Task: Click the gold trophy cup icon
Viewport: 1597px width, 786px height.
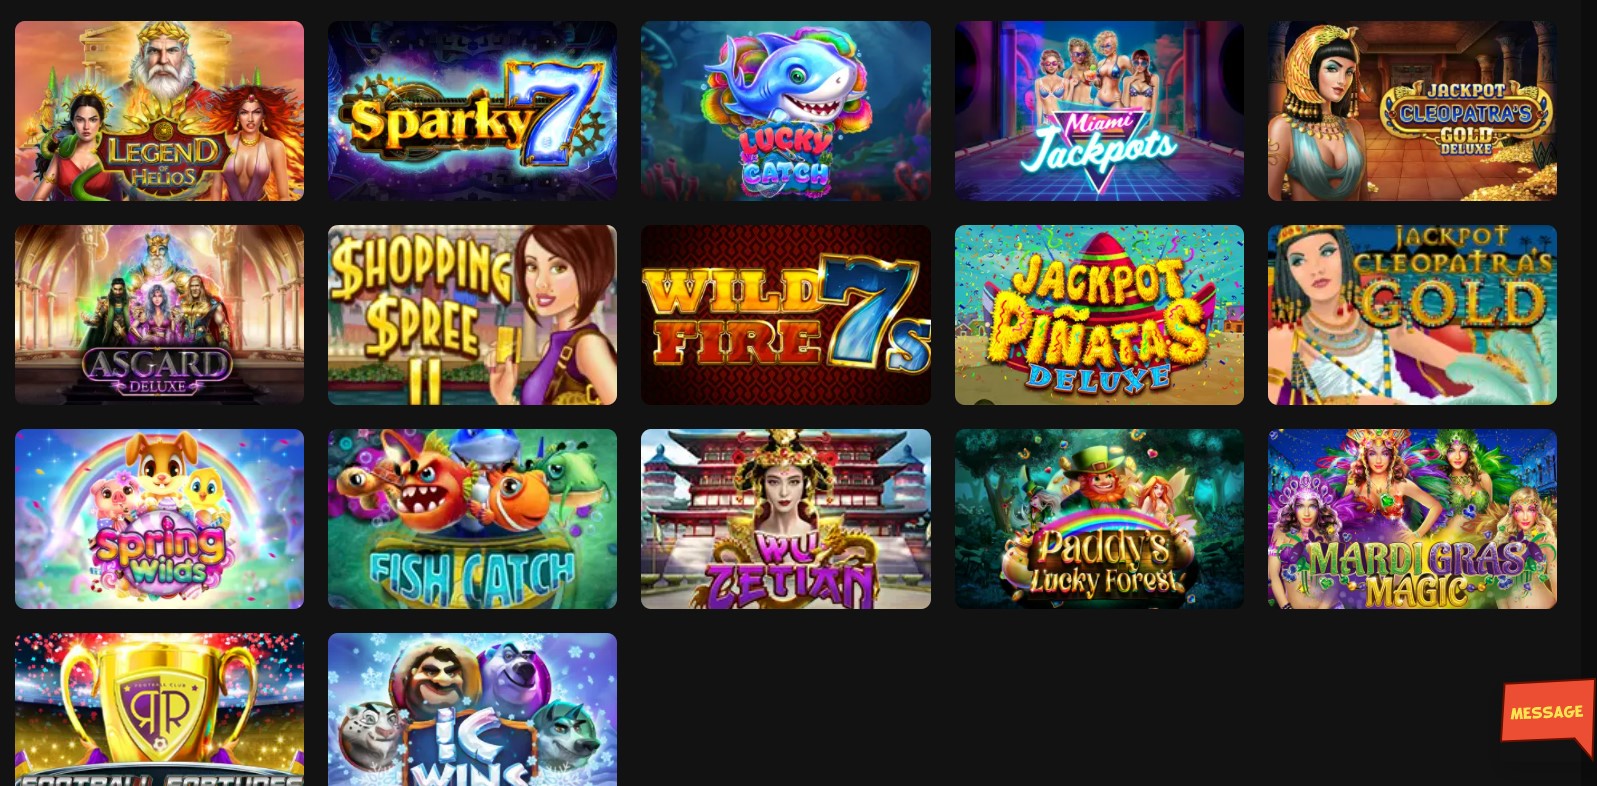Action: click(160, 700)
